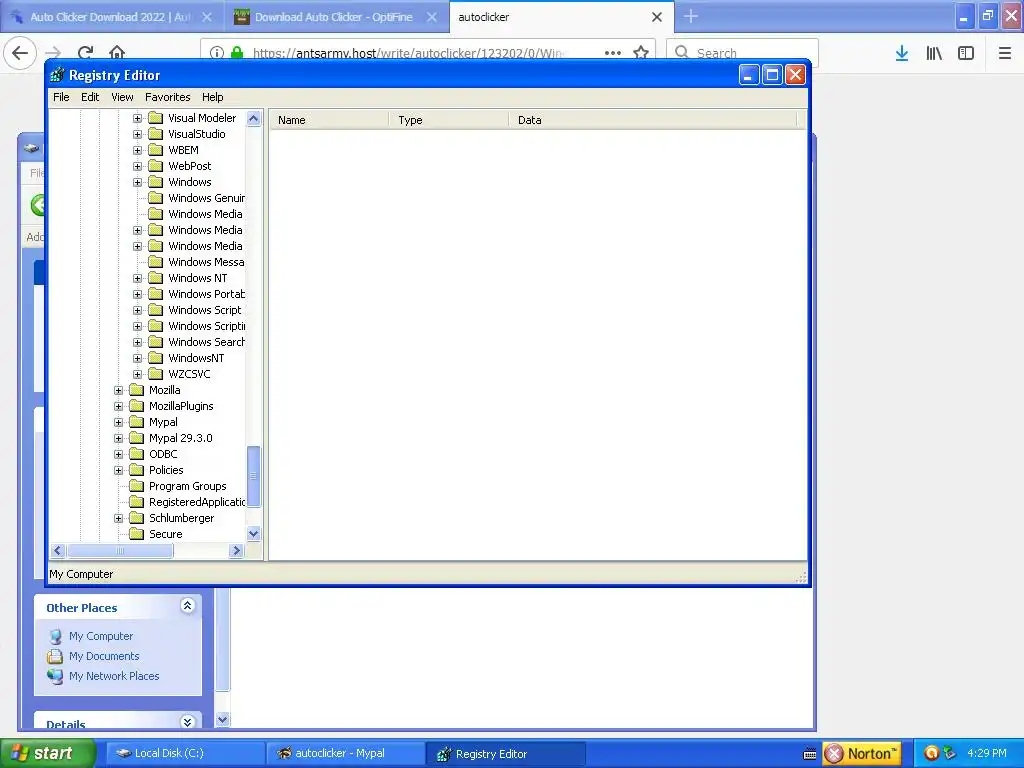Image resolution: width=1024 pixels, height=768 pixels.
Task: Open the Edit menu in Registry Editor
Action: 90,97
